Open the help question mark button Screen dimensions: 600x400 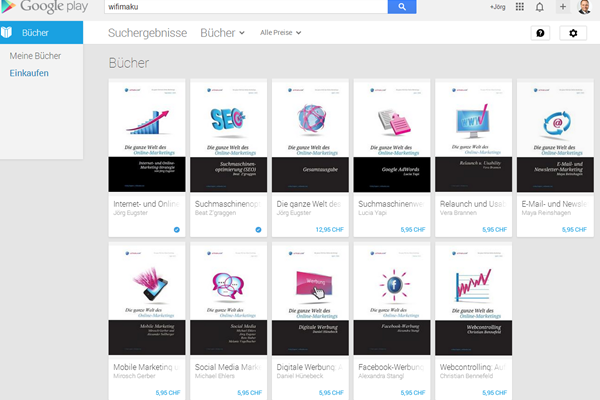click(x=540, y=33)
